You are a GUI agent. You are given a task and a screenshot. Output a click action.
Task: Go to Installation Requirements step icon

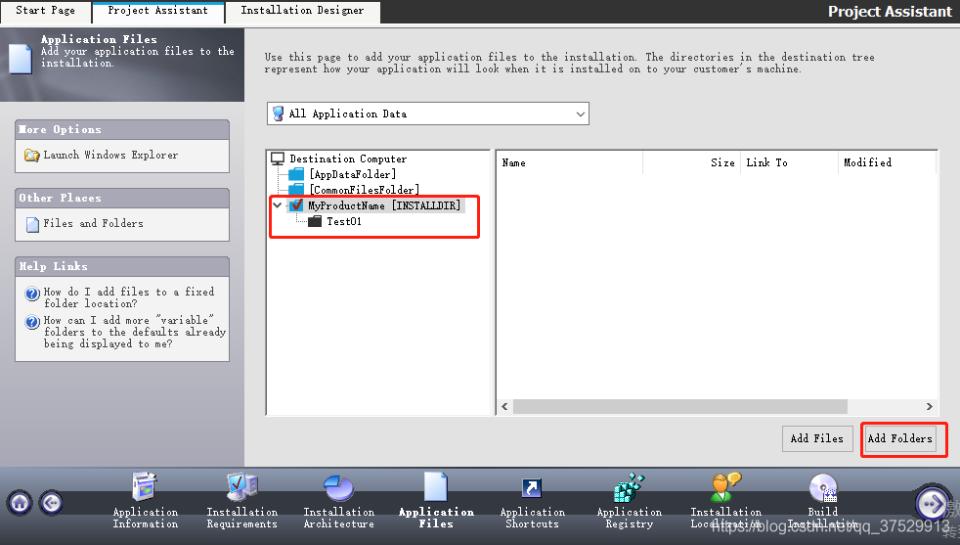tap(242, 487)
